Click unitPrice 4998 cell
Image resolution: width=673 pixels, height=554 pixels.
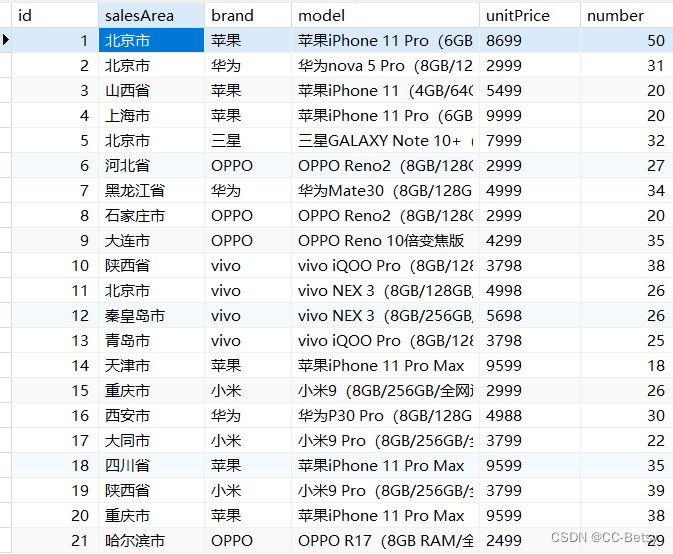click(530, 291)
